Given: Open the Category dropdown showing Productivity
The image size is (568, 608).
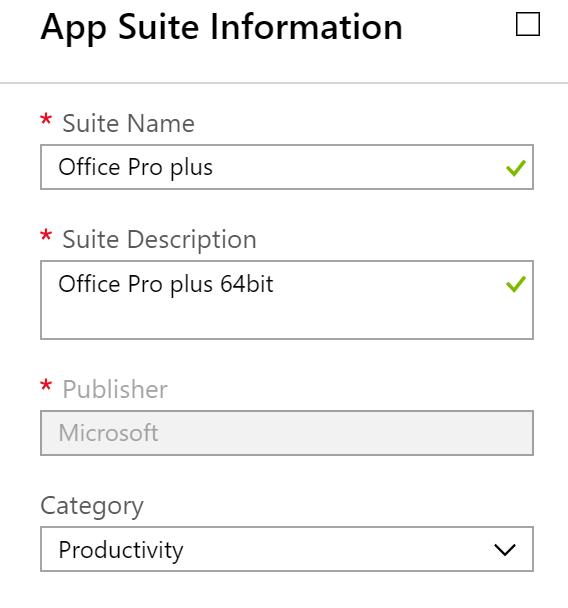Looking at the screenshot, I should [x=287, y=549].
